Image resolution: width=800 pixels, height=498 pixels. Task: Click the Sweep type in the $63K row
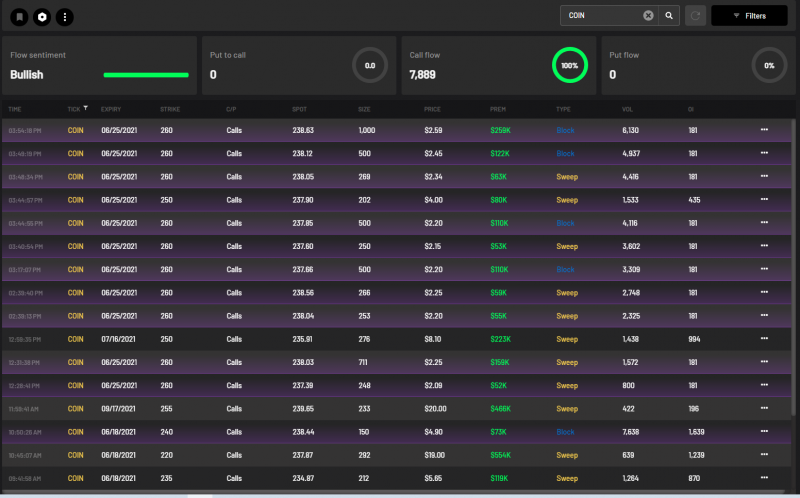tap(567, 177)
